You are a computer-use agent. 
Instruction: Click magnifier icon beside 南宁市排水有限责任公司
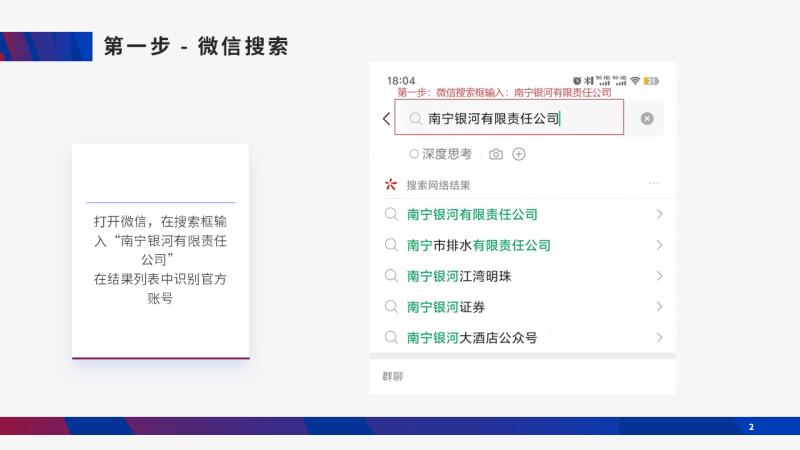[391, 245]
